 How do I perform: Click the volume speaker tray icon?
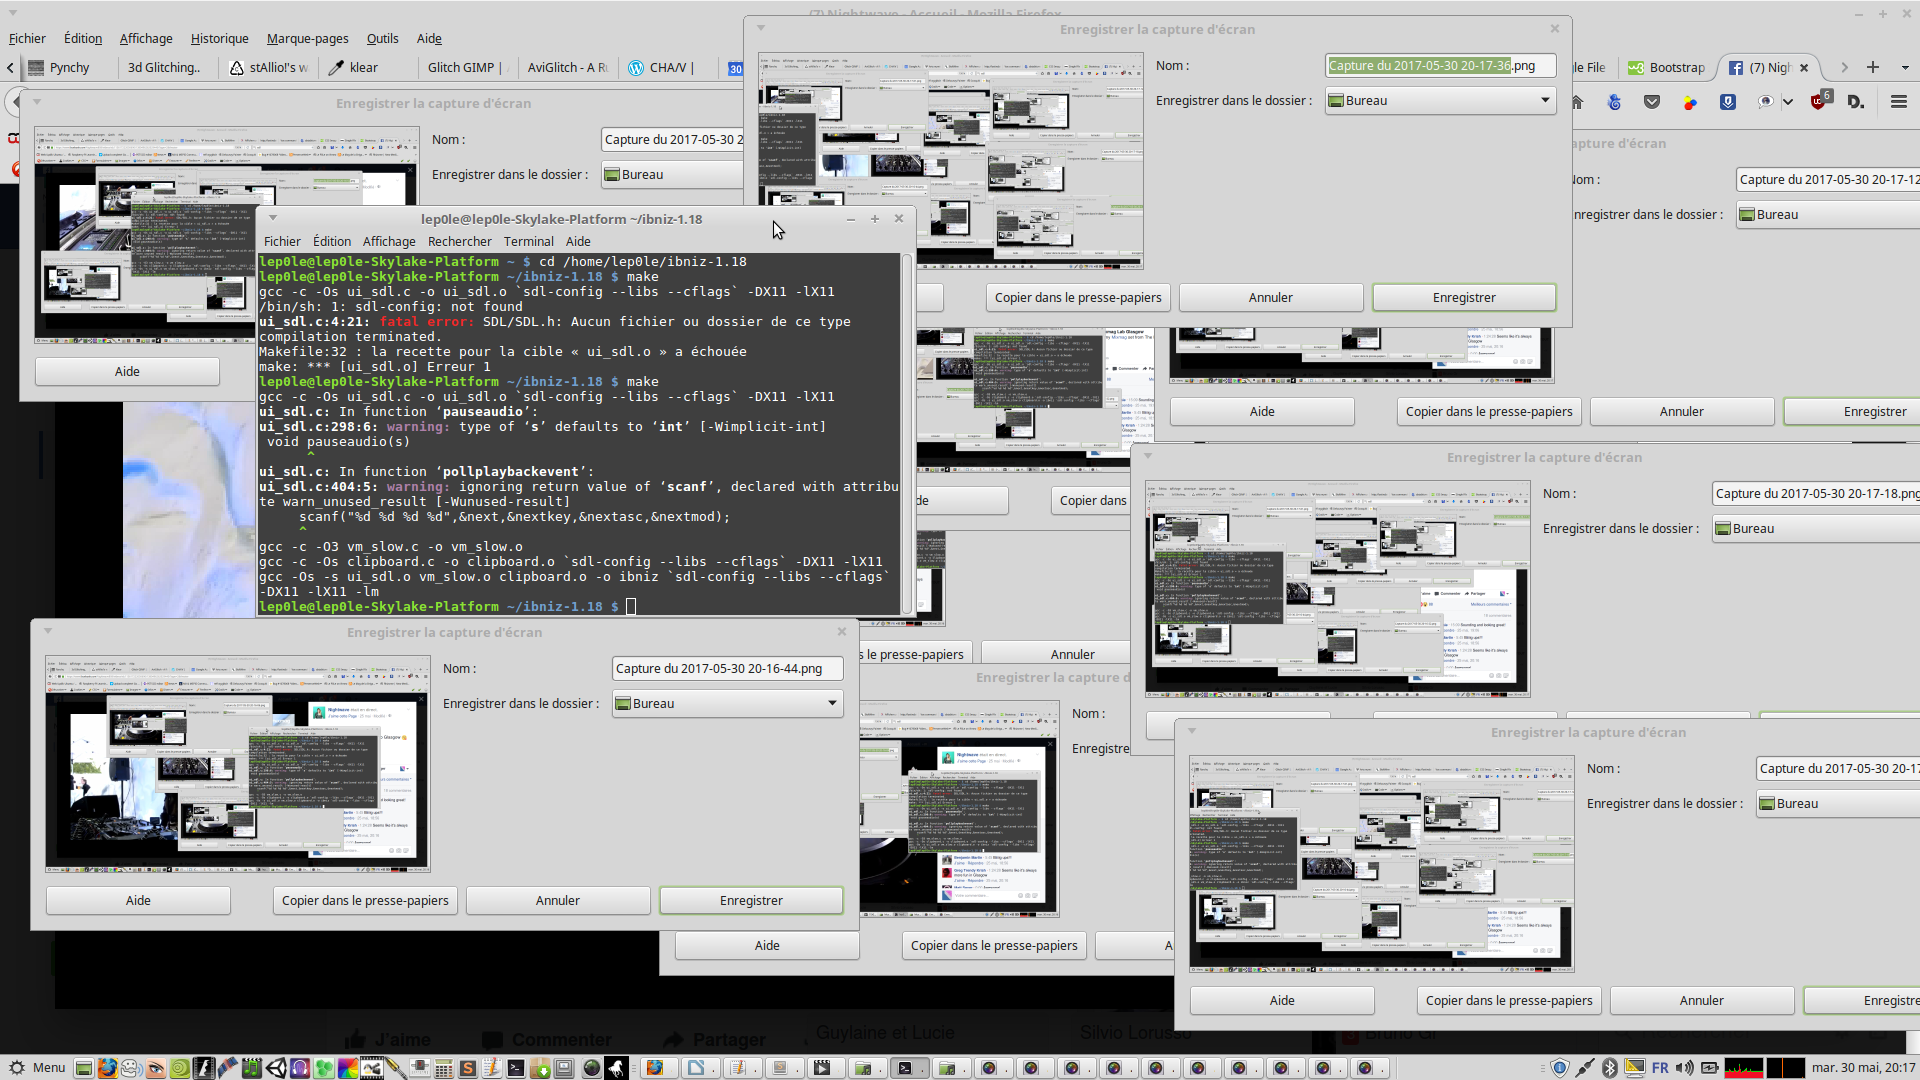[1684, 1068]
